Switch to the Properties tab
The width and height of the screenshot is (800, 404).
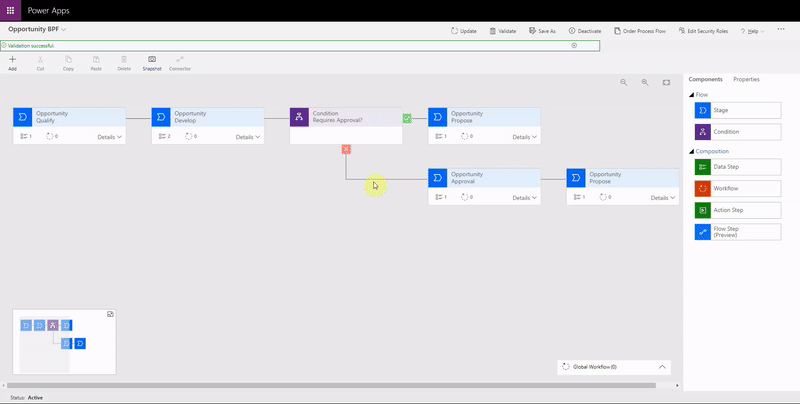tap(746, 79)
